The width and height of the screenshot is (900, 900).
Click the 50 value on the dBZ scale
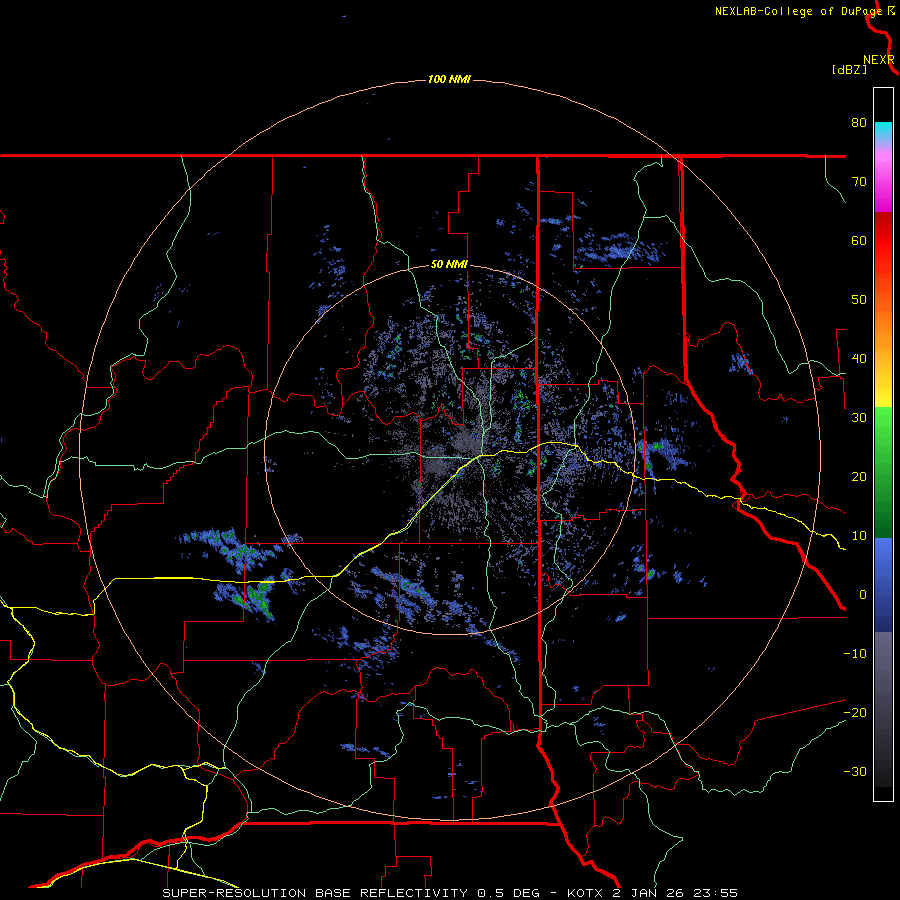(859, 300)
